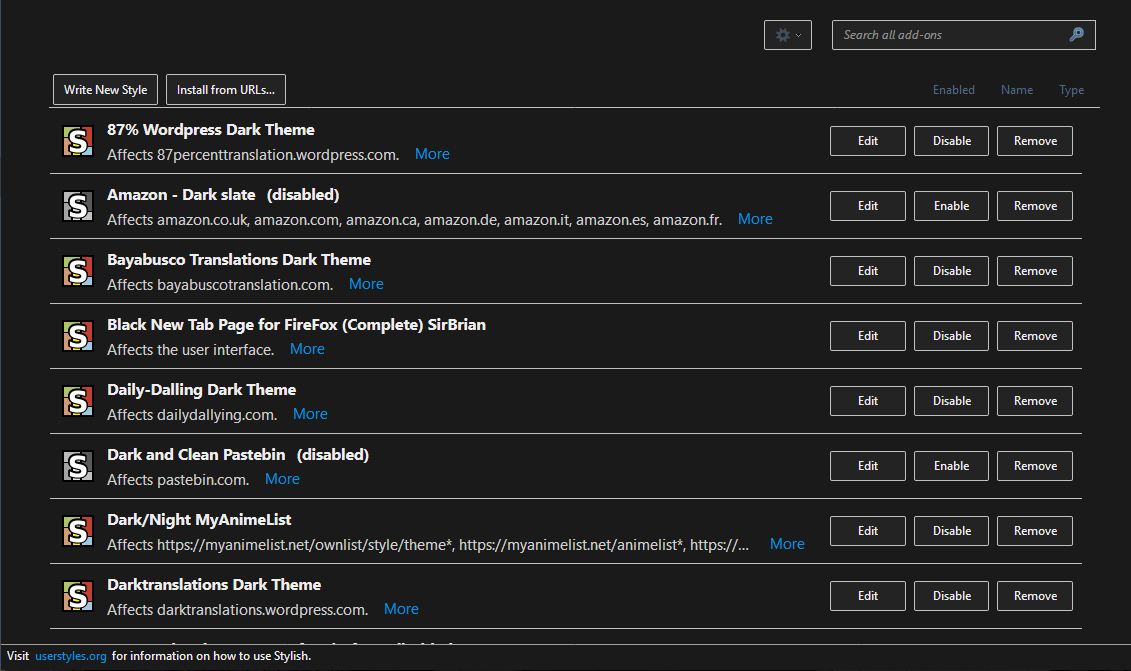The width and height of the screenshot is (1131, 671).
Task: Disable the Darktranslations Dark Theme
Action: tap(951, 595)
